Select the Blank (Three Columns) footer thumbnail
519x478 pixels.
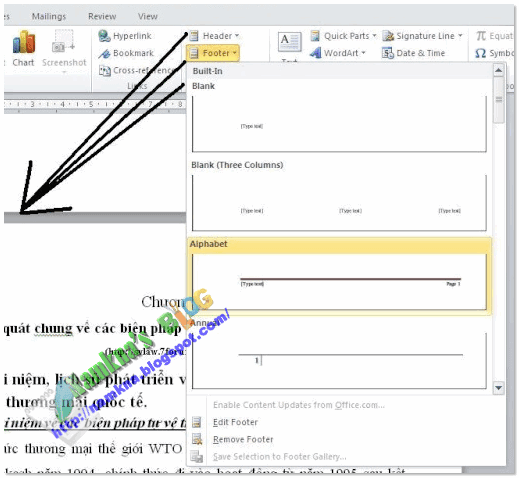(x=339, y=203)
